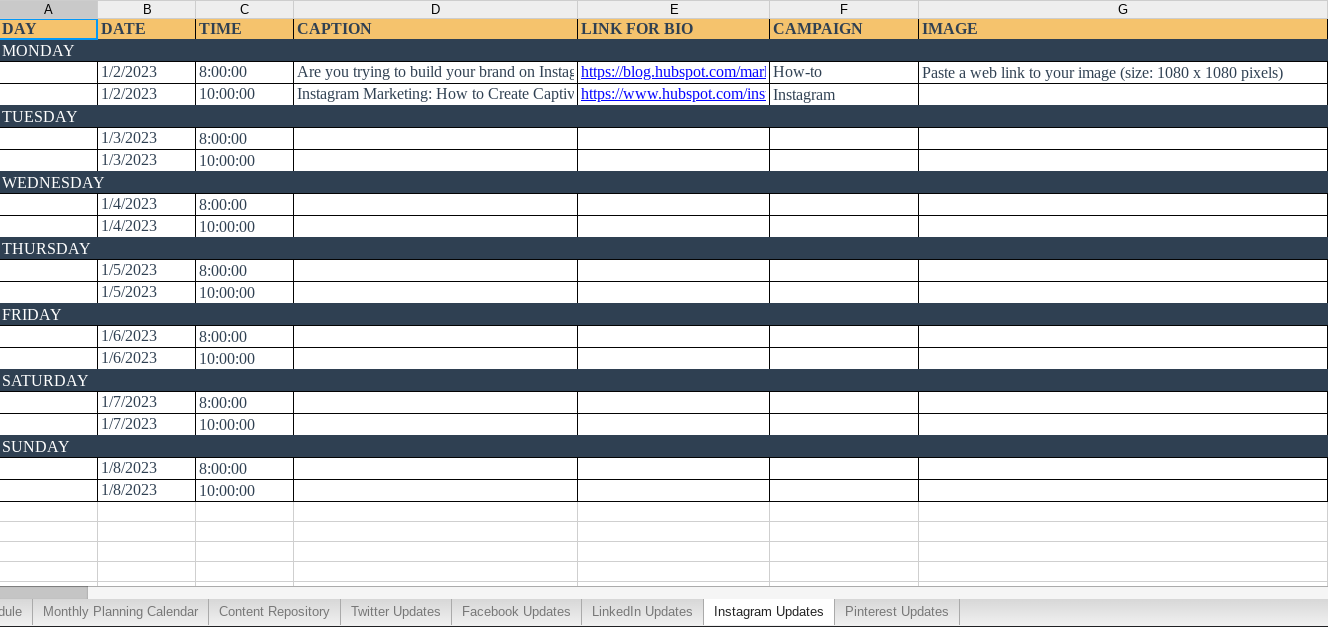1328x627 pixels.
Task: Switch to the Monthly Planning Calendar tab
Action: (x=119, y=611)
